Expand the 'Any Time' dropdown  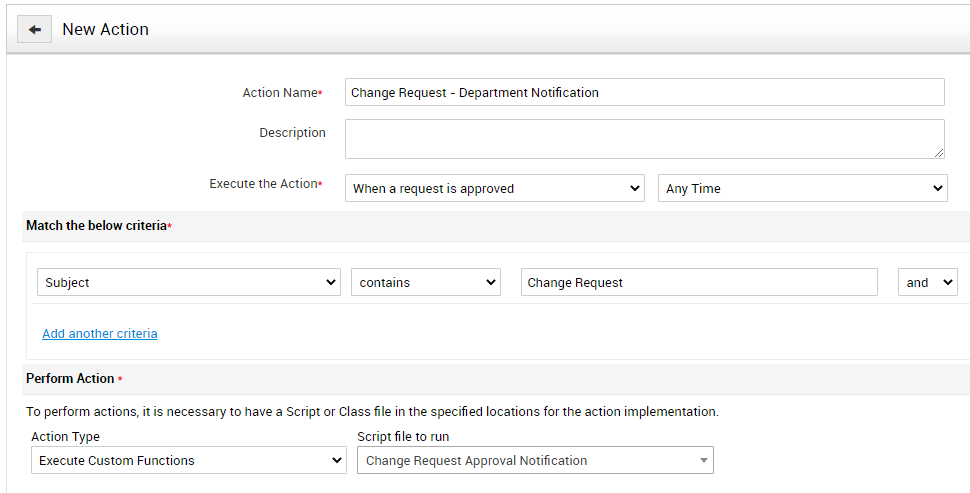pyautogui.click(x=802, y=188)
